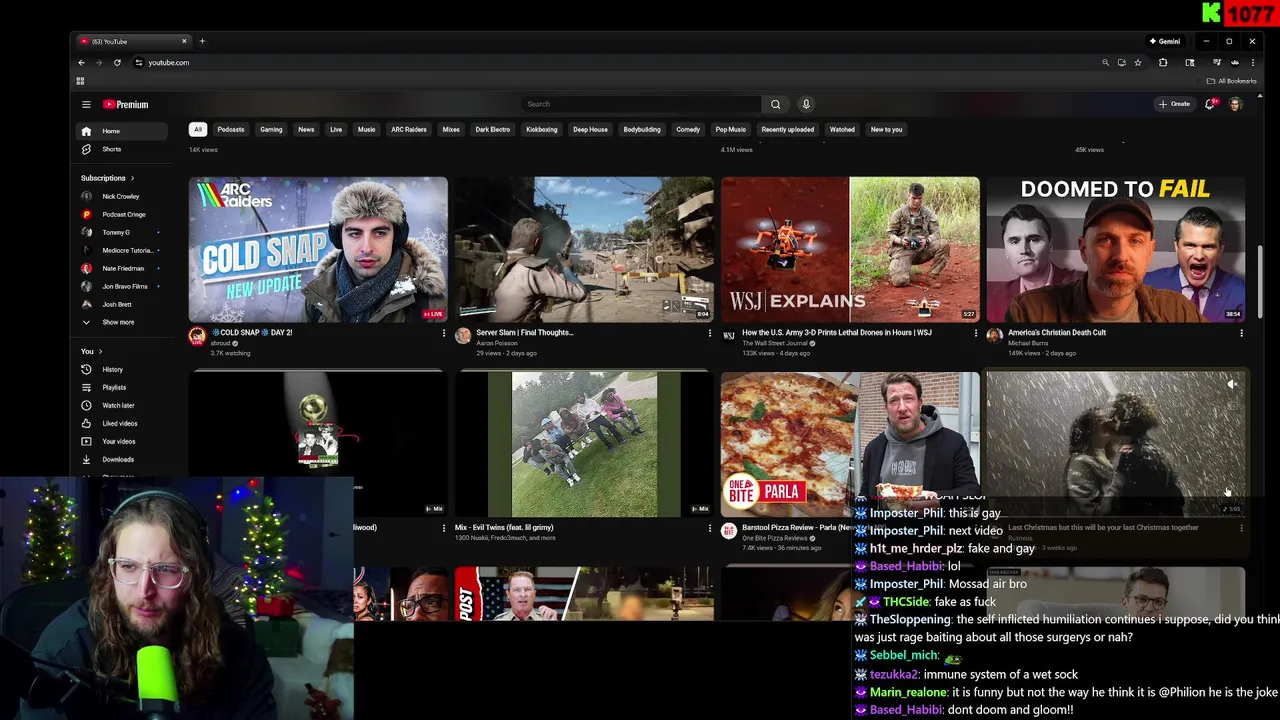Open the Server Slam gameplay thumbnail
The height and width of the screenshot is (720, 1280).
[584, 249]
